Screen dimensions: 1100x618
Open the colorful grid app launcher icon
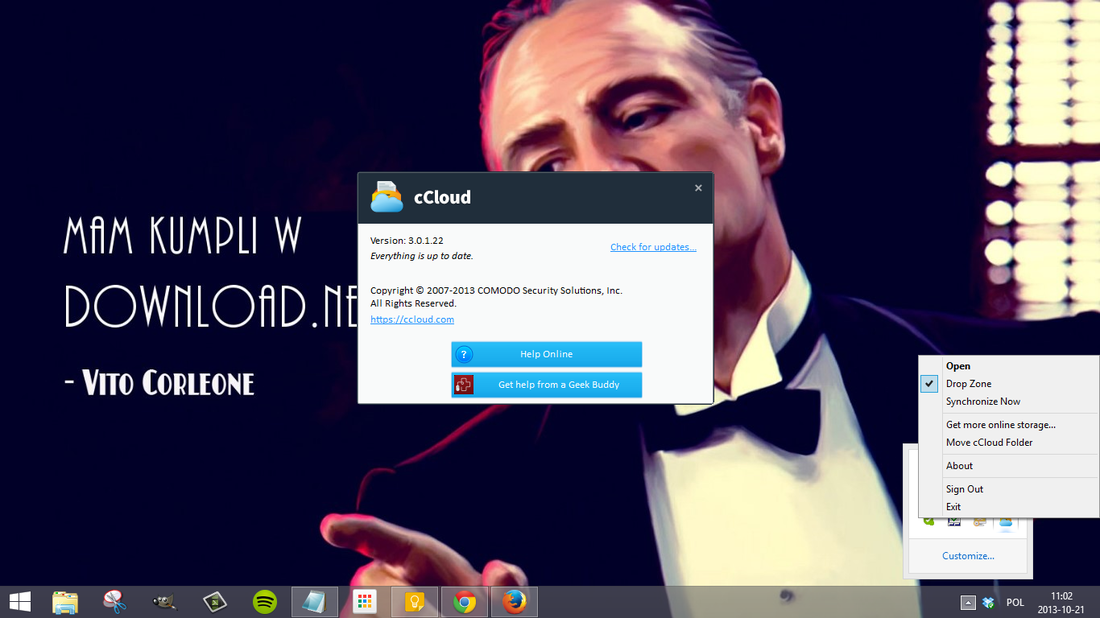click(364, 602)
